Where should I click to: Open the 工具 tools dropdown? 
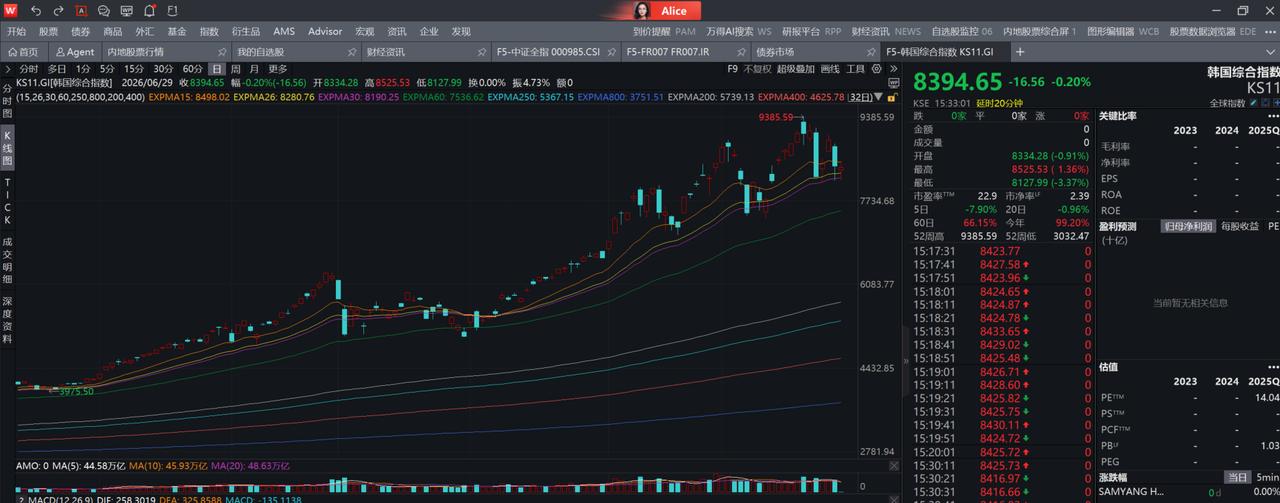(x=856, y=69)
